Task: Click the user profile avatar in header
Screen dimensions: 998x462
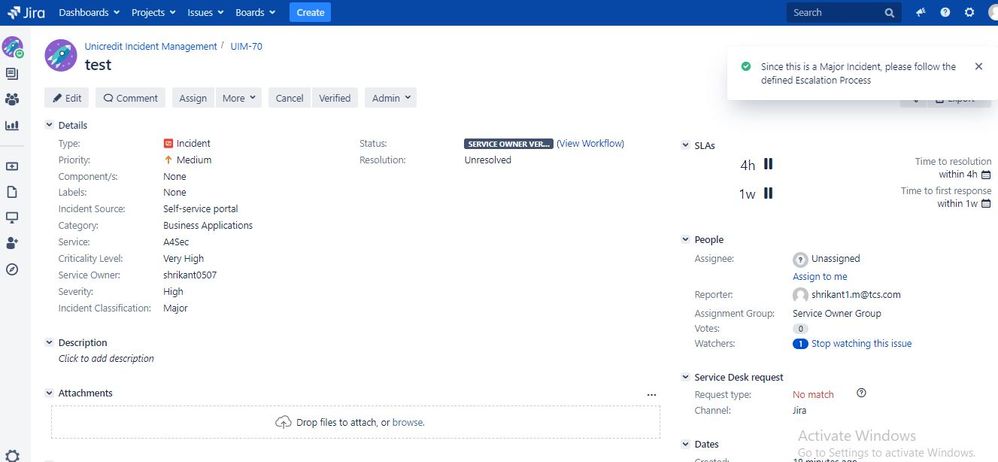Action: coord(992,12)
